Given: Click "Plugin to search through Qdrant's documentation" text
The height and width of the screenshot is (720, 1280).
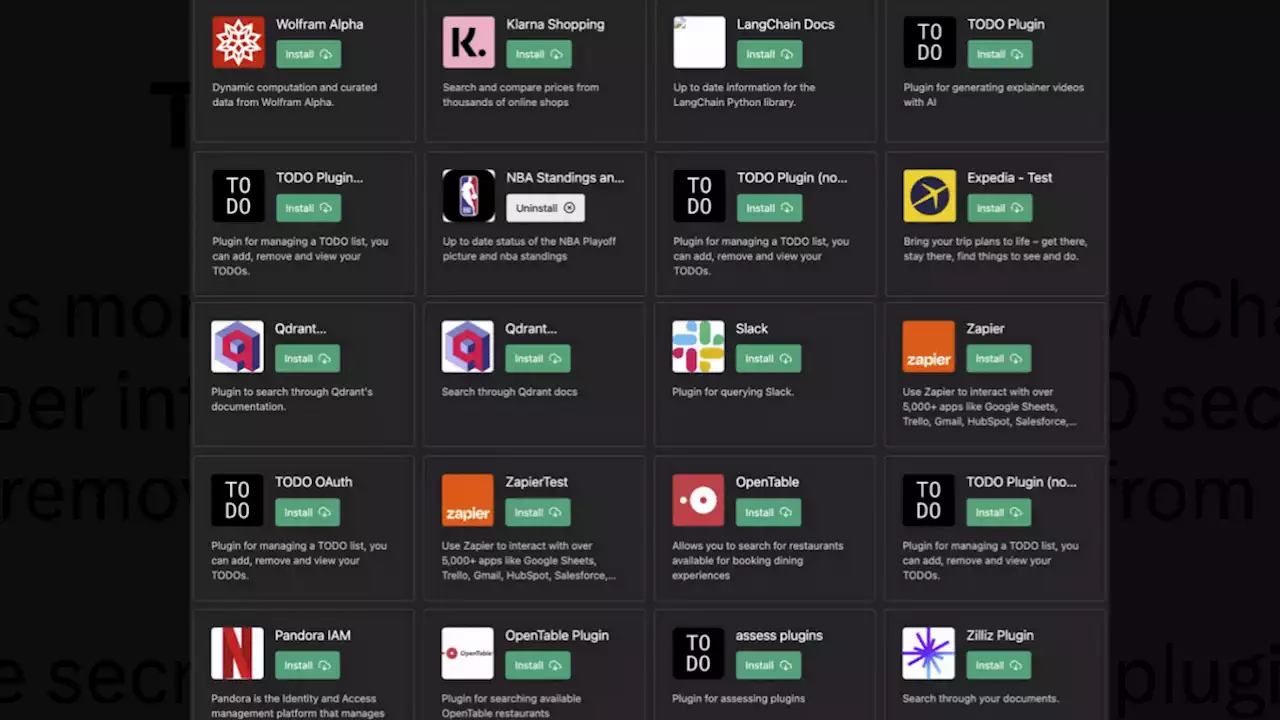Looking at the screenshot, I should click(292, 399).
